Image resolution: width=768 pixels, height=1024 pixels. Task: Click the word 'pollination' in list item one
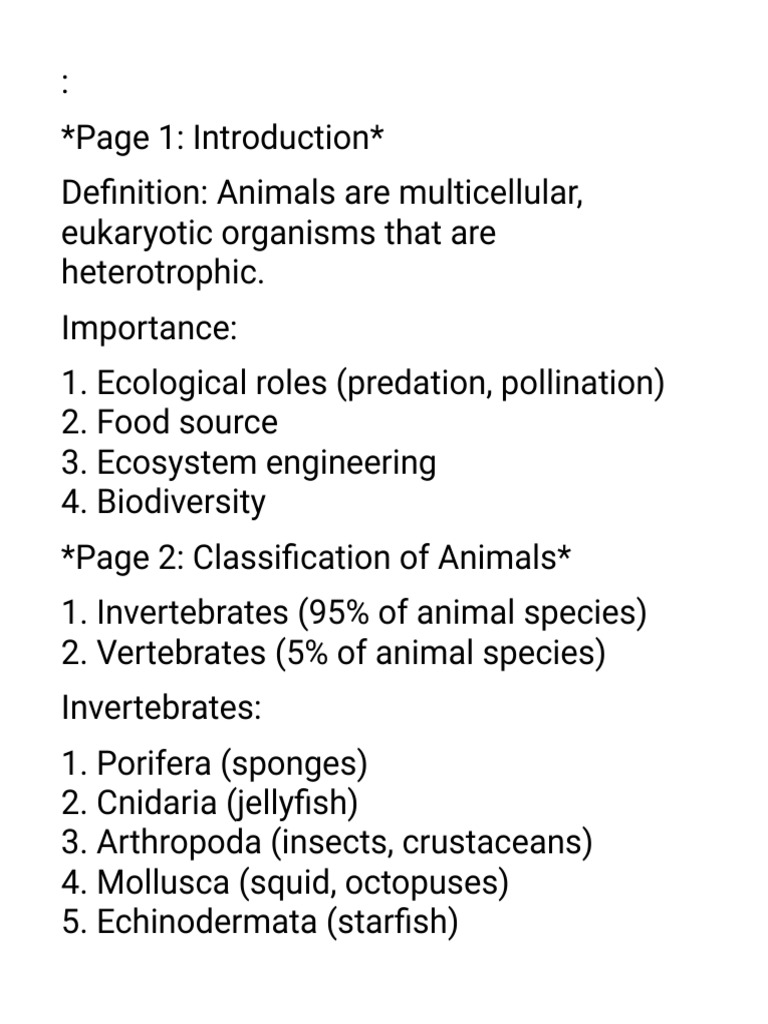pos(577,383)
